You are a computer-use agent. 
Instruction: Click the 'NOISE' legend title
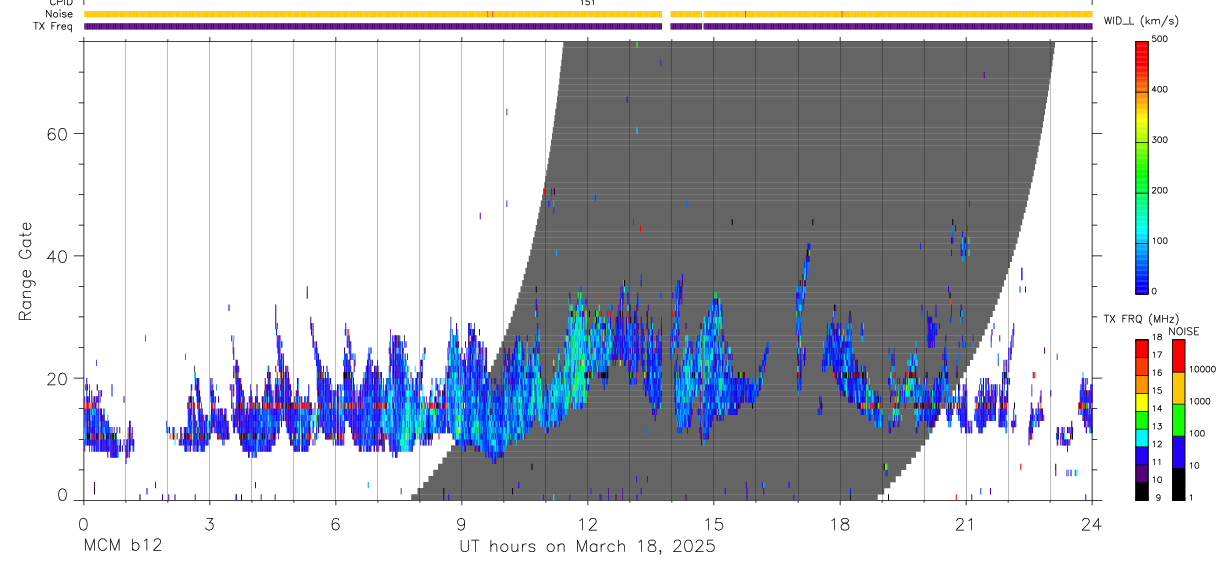(x=1183, y=331)
